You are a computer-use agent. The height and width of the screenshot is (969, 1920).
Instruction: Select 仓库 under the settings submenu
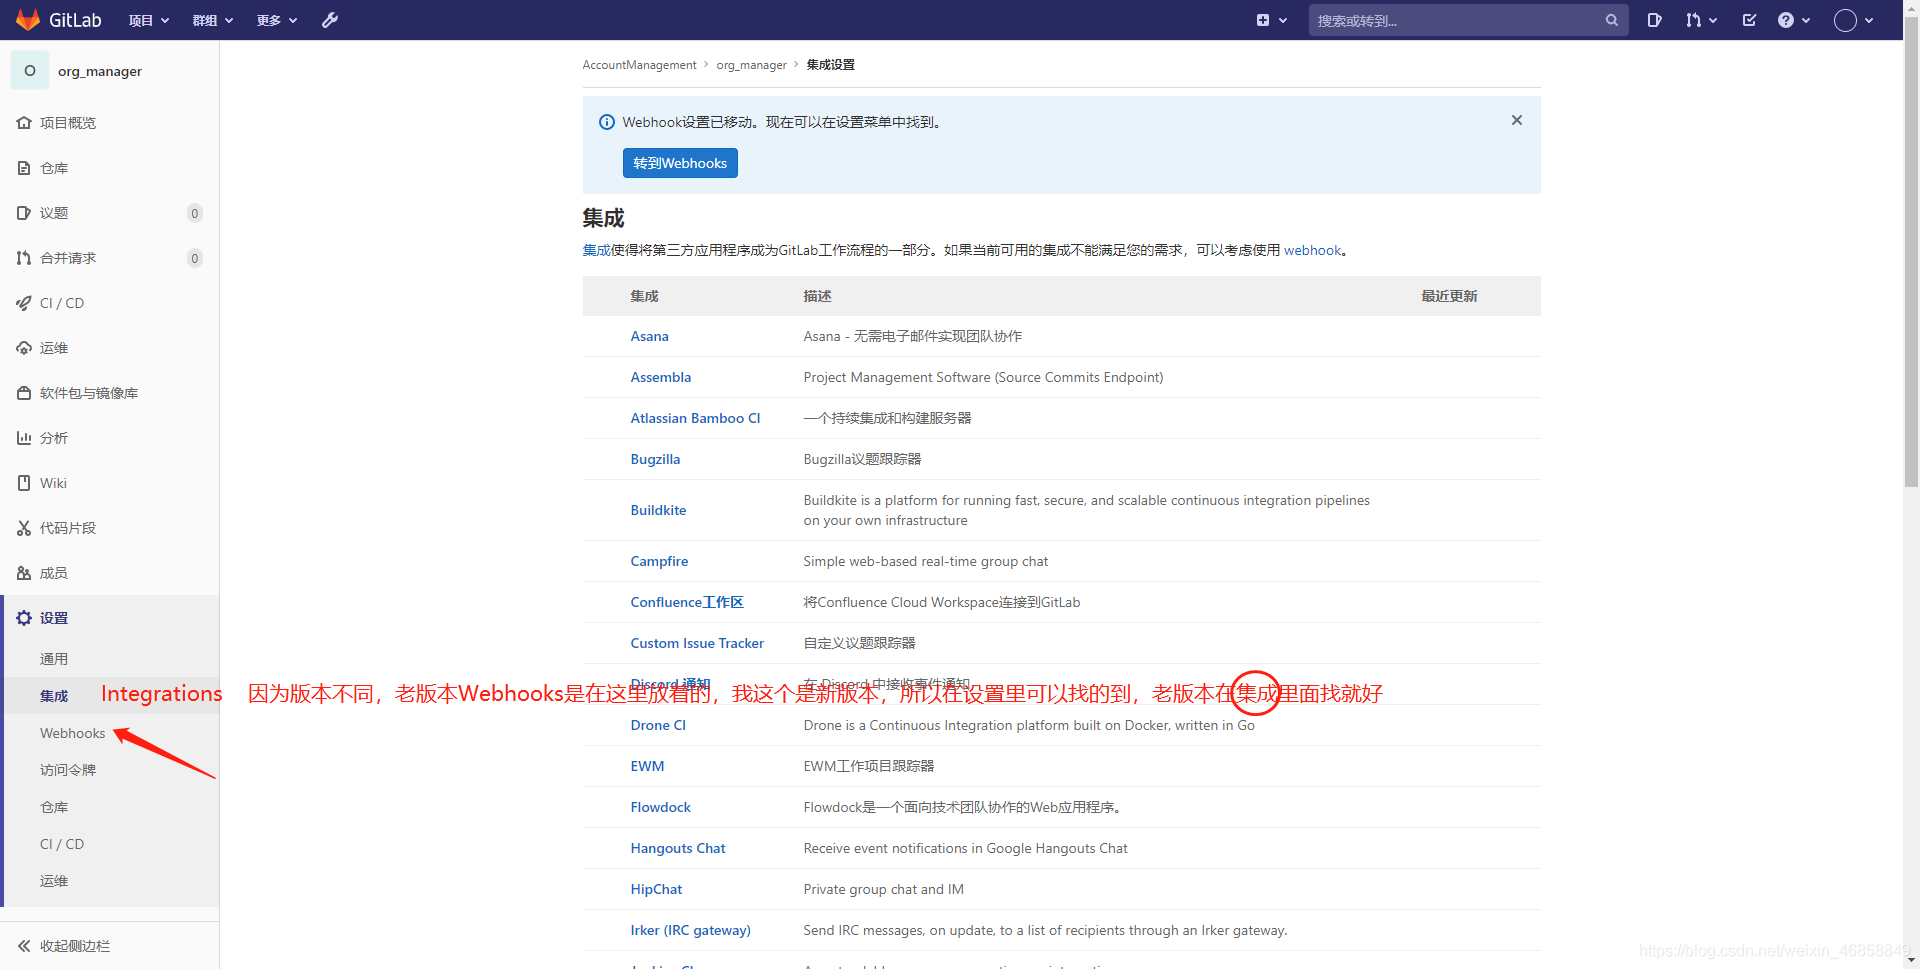54,807
